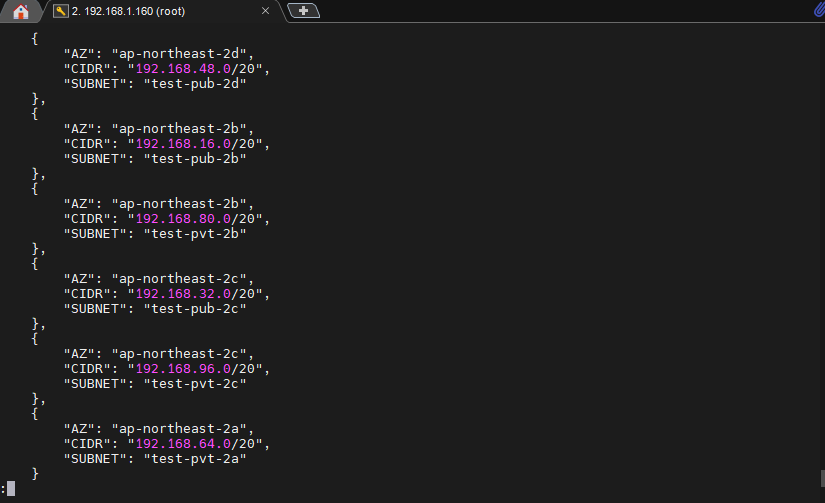This screenshot has height=503, width=825.
Task: Click the subnet name "test-pub-2c"
Action: (x=195, y=309)
